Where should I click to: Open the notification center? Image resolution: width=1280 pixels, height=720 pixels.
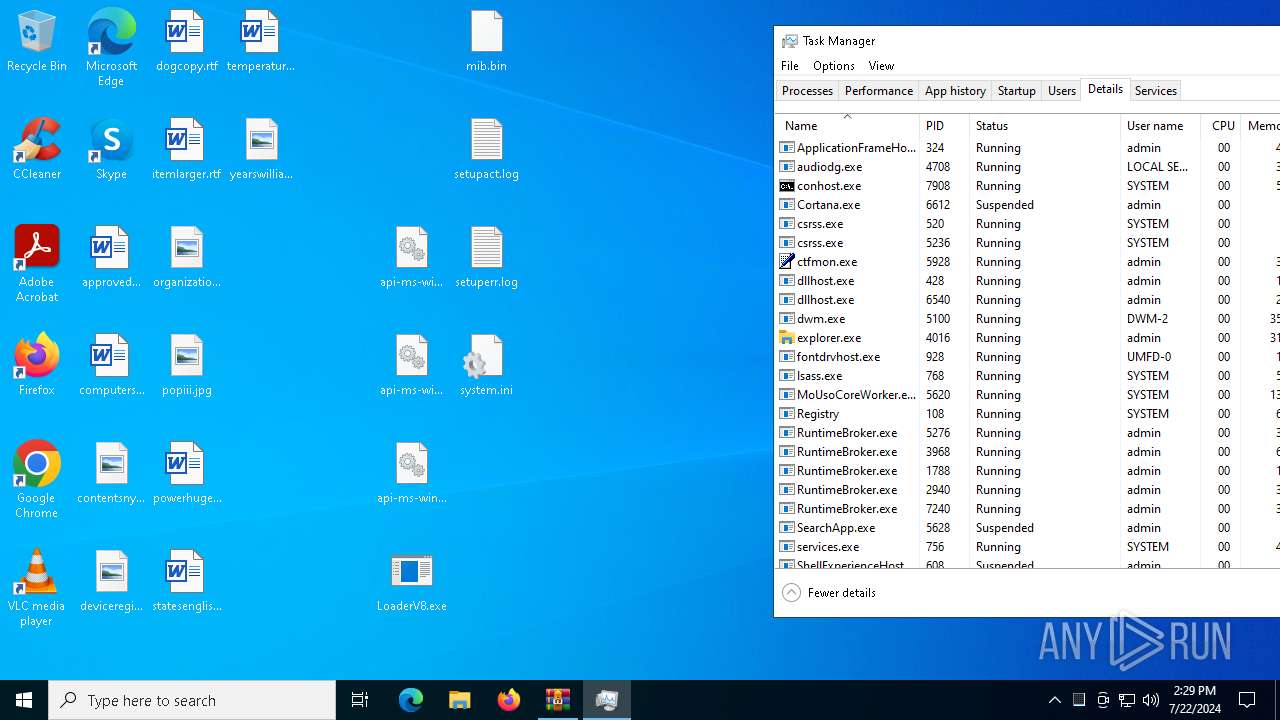pos(1248,700)
